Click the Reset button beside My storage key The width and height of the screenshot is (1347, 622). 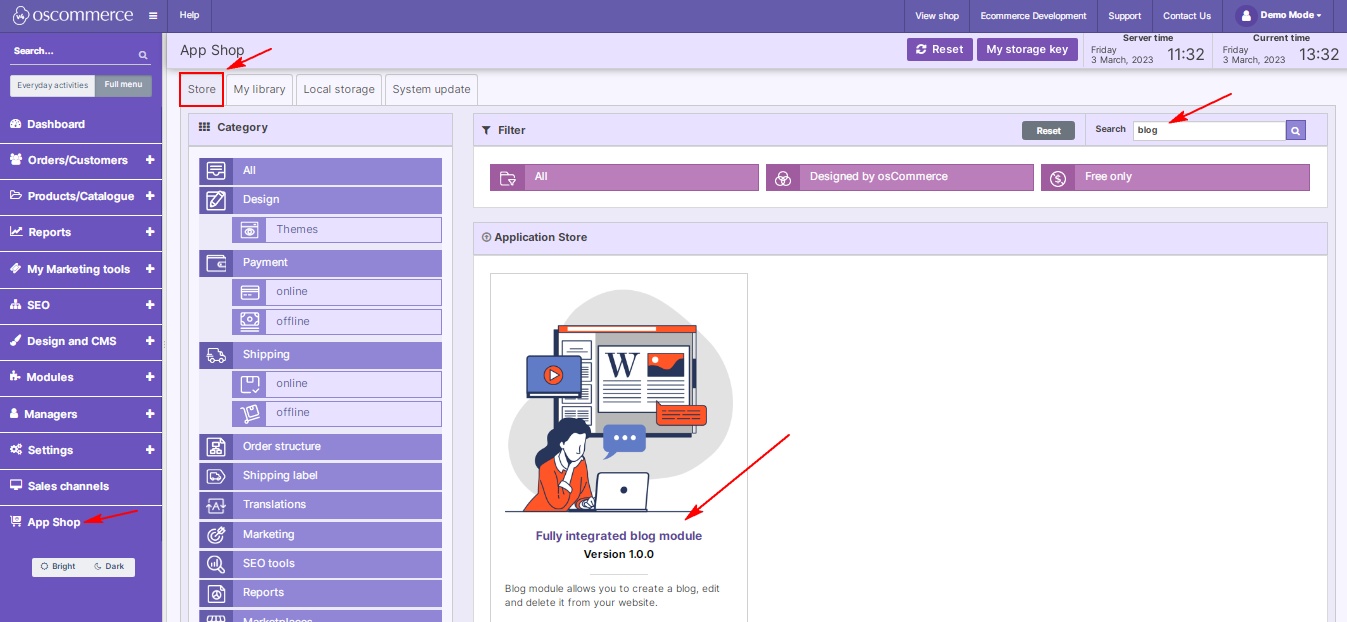click(x=940, y=49)
